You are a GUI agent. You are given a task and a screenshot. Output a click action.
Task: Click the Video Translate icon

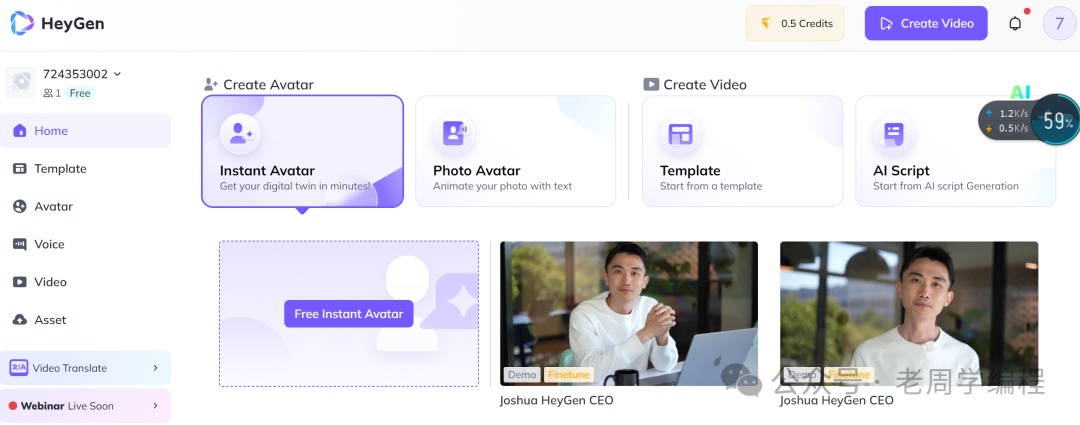coord(19,368)
